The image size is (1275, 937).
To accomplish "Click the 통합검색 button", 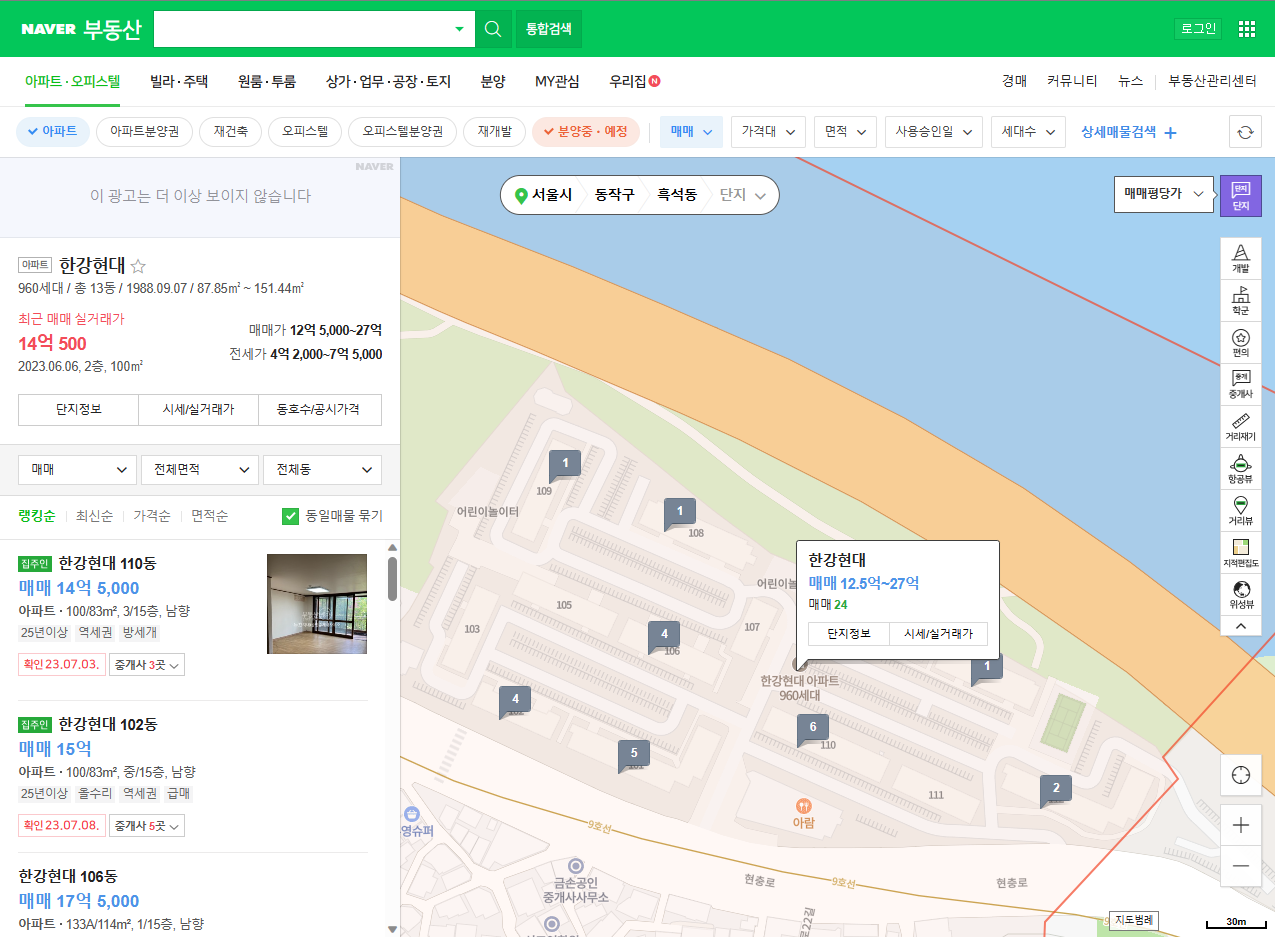I will point(549,29).
